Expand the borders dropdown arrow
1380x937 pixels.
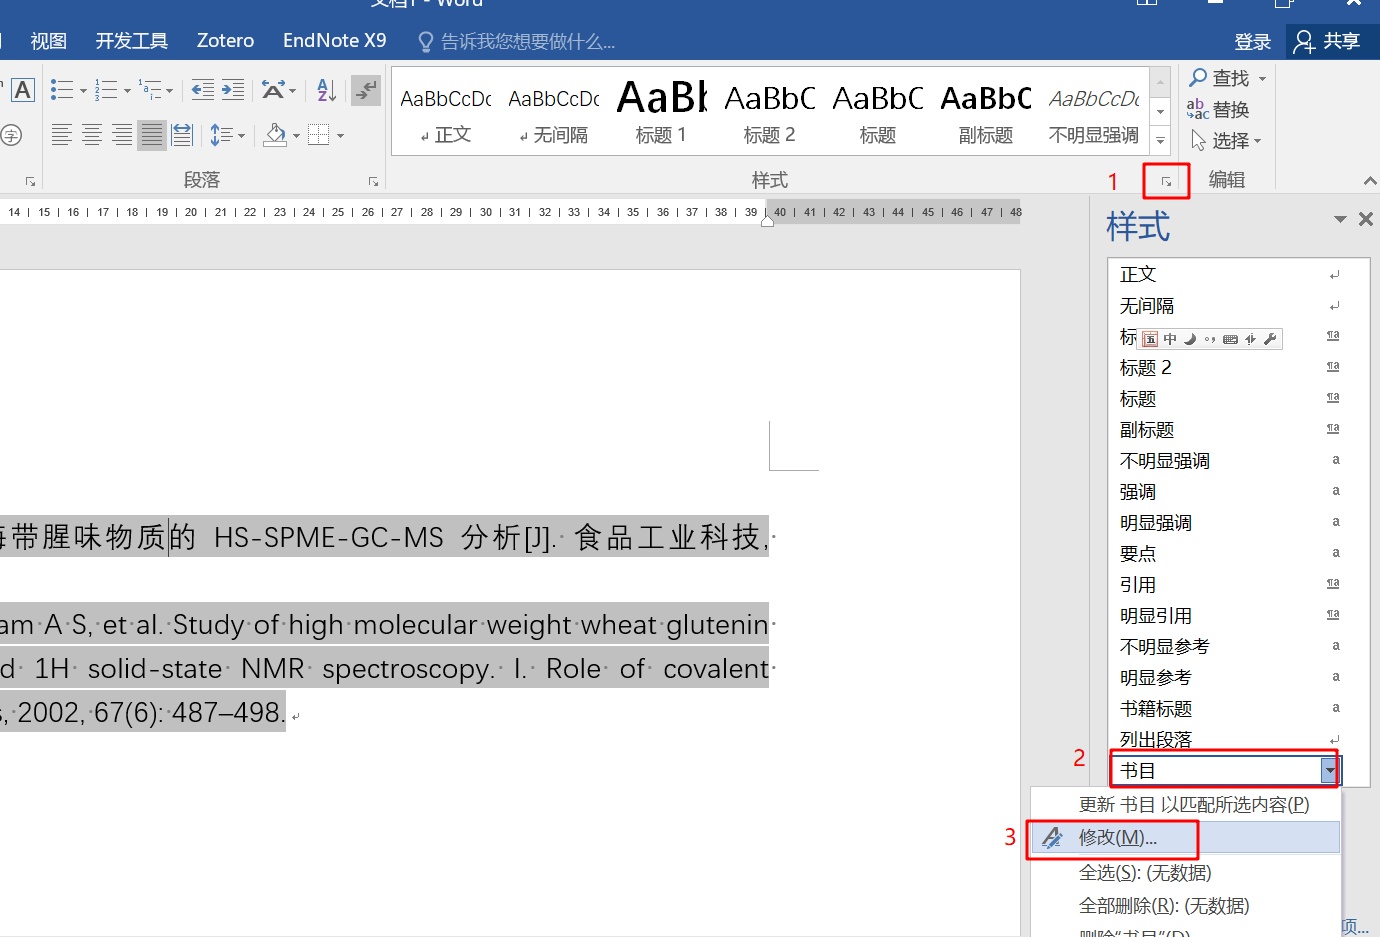(x=340, y=136)
